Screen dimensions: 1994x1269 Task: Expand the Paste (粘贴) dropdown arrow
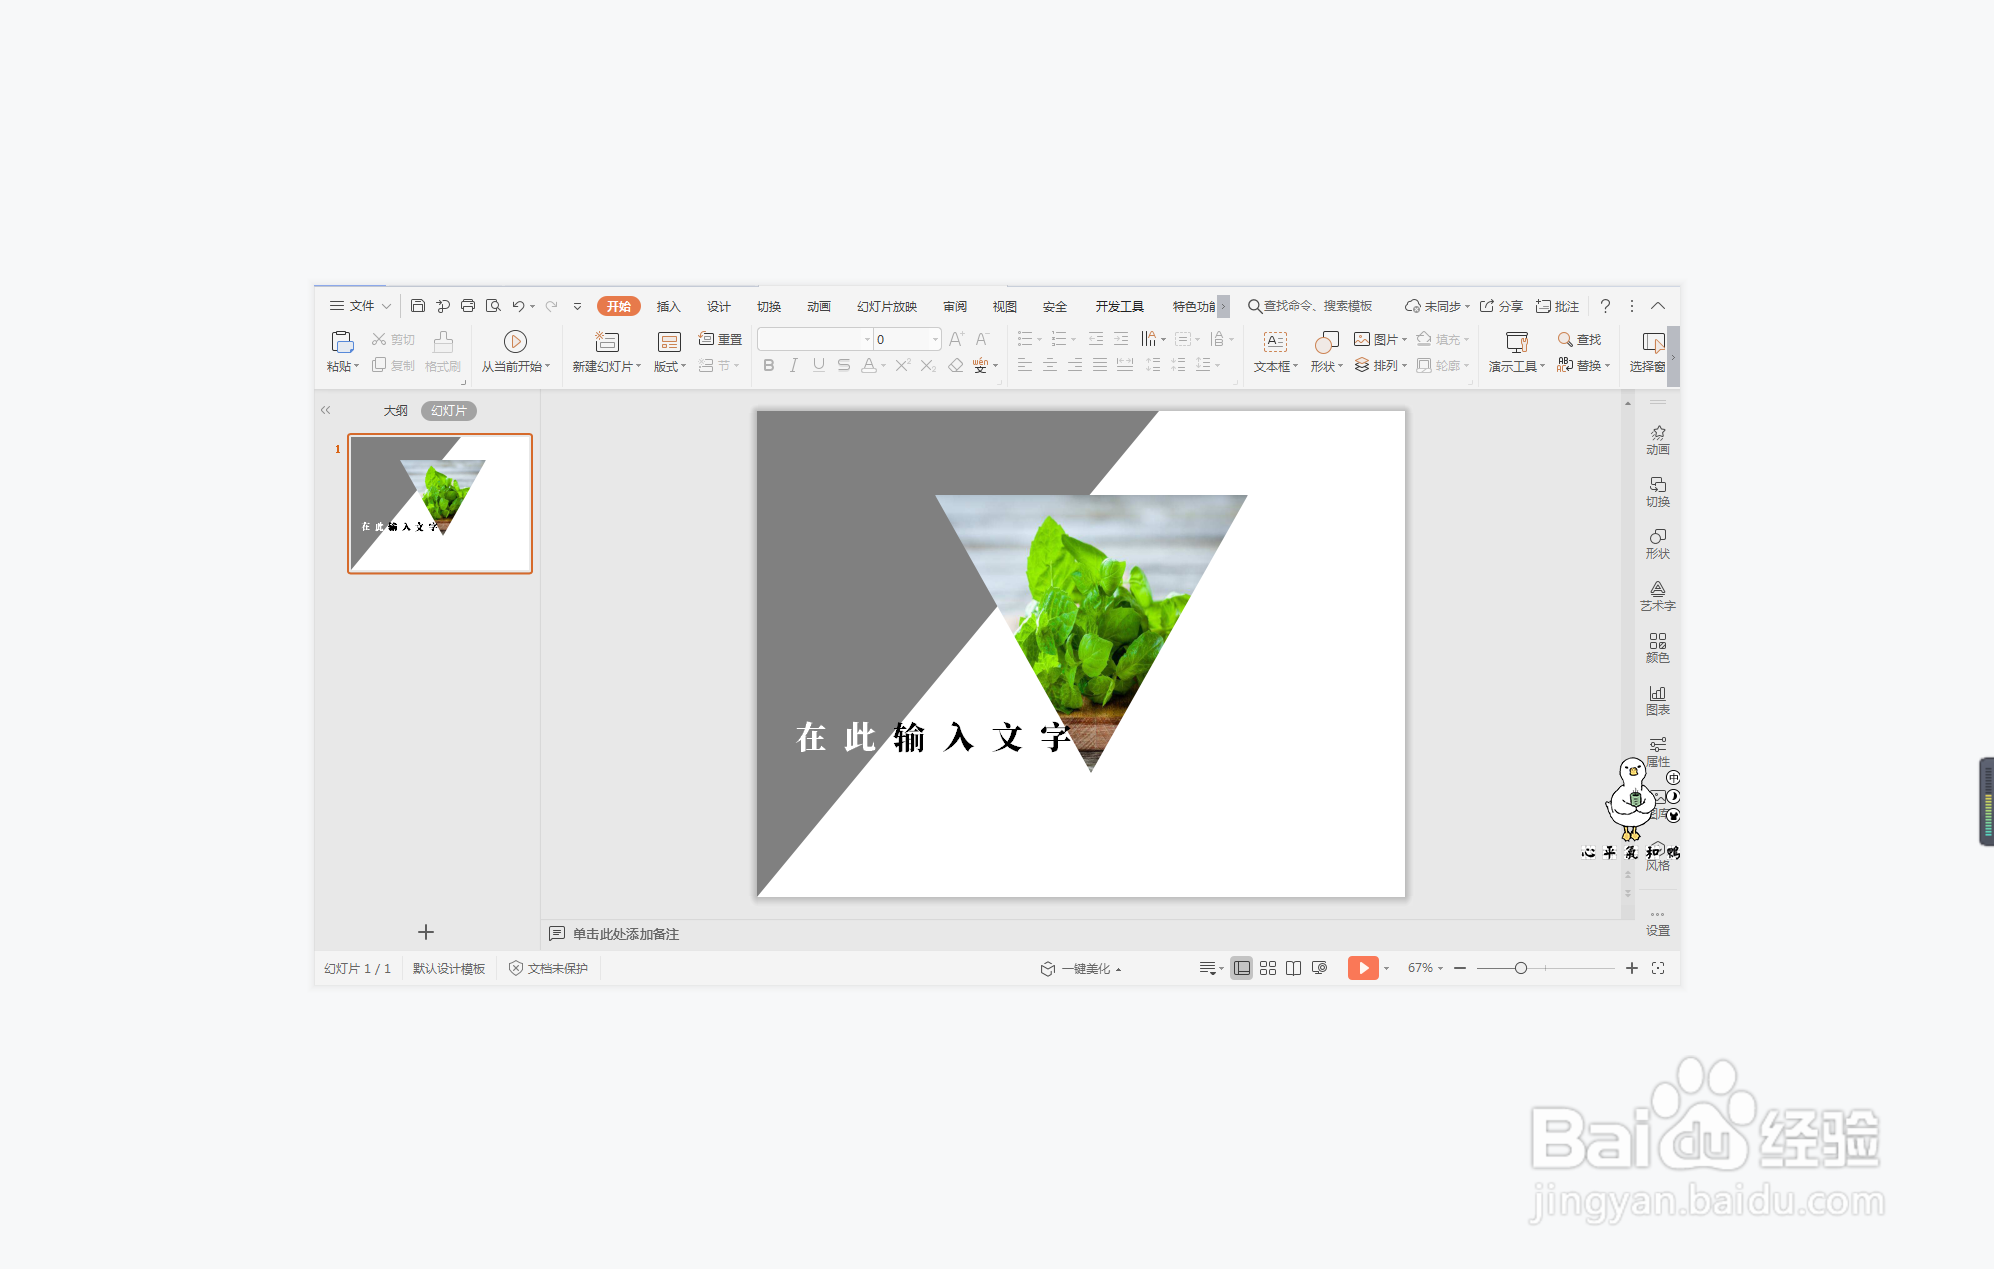point(356,366)
